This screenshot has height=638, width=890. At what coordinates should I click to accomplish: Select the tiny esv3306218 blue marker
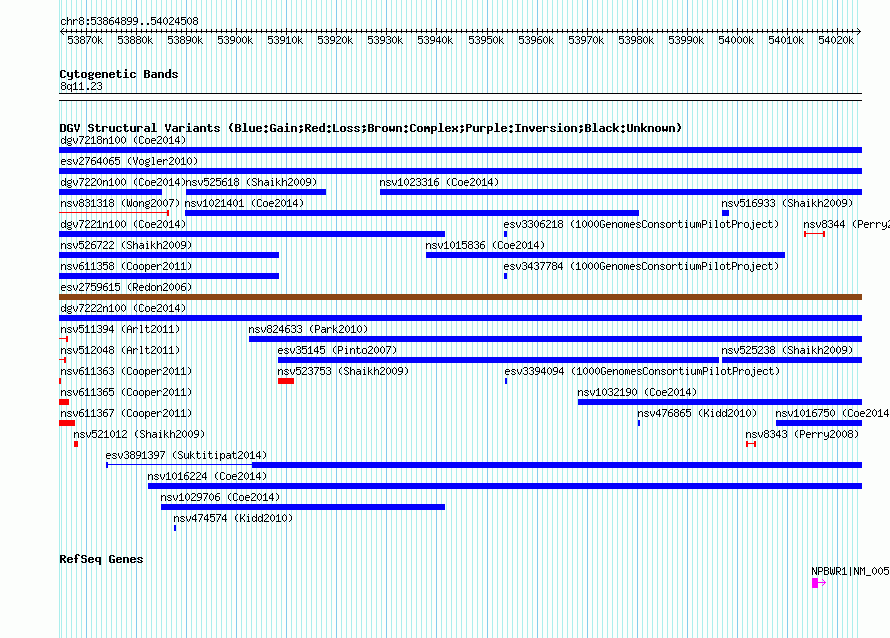(x=505, y=234)
